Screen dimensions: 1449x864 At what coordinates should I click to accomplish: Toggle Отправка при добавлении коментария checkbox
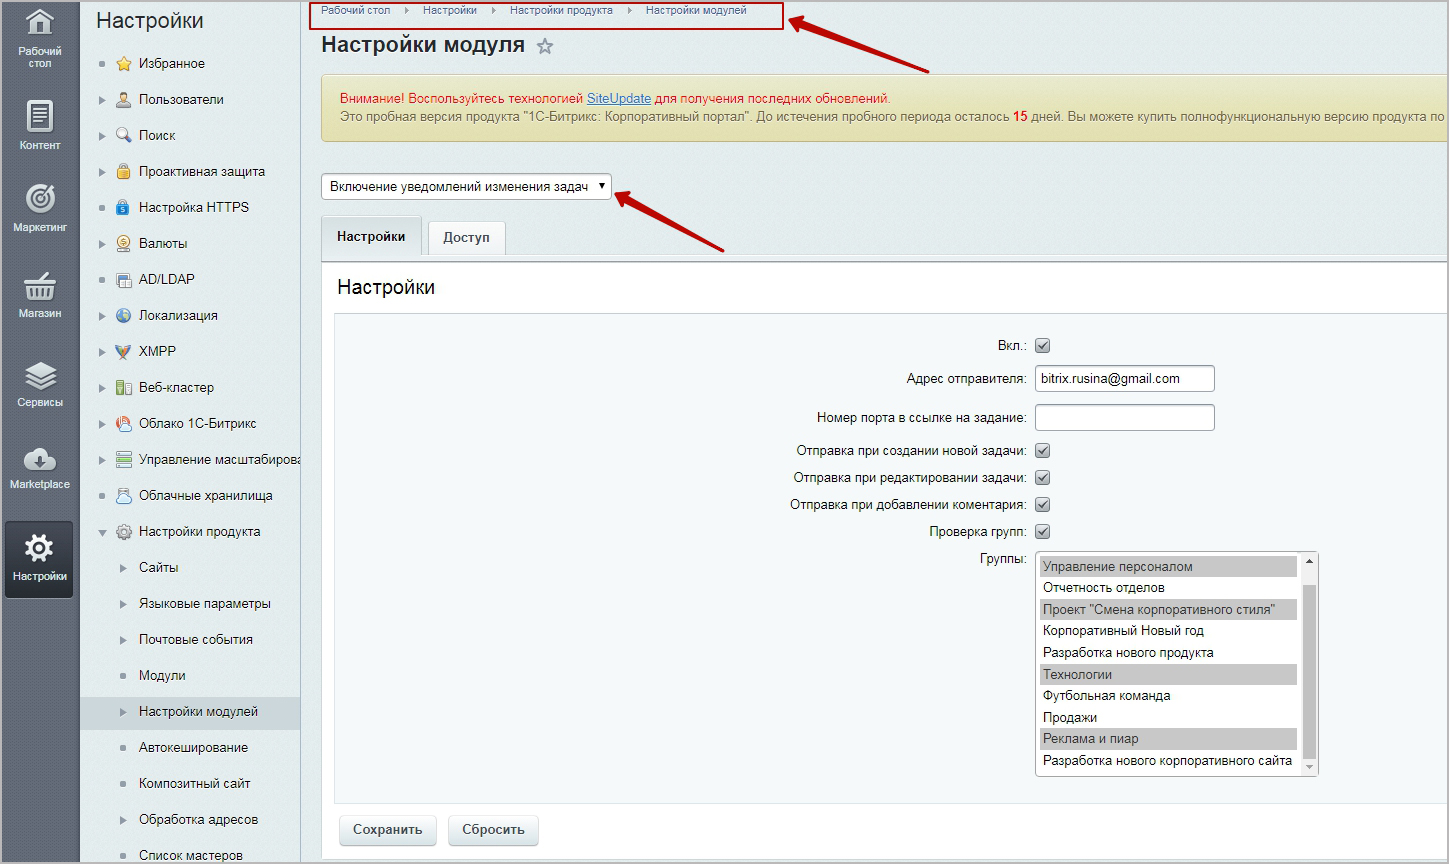click(x=1042, y=505)
